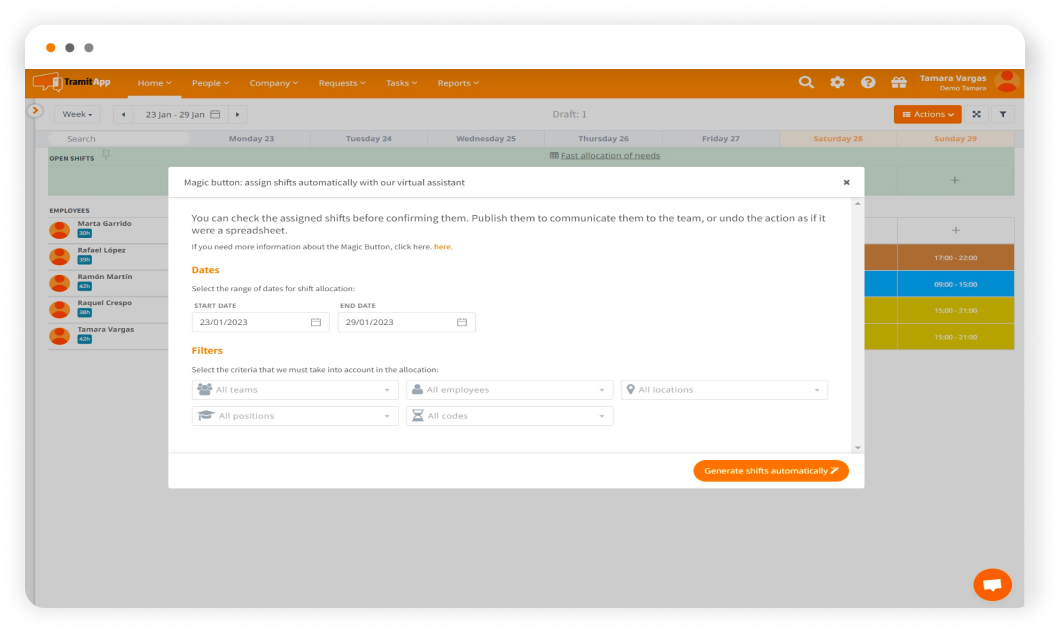
Task: Click the filter funnel icon
Action: coord(1003,115)
